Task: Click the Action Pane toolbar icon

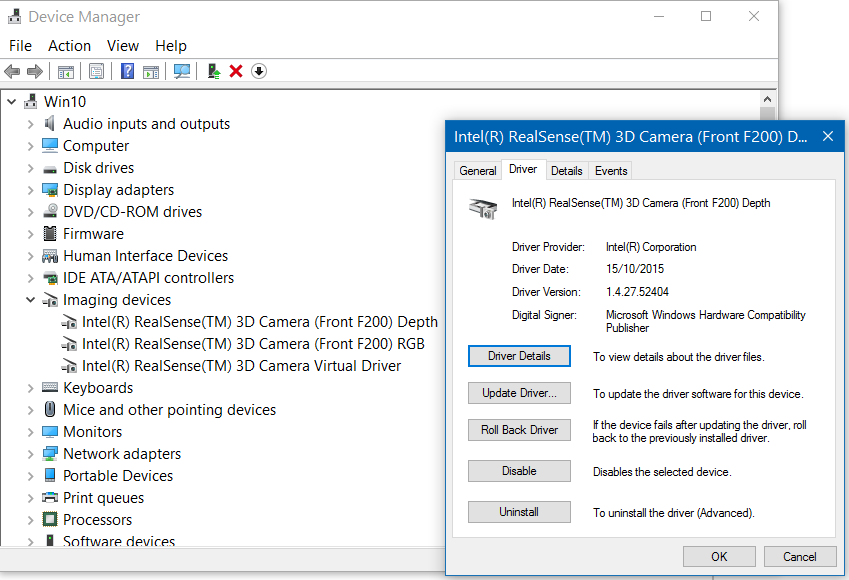Action: pos(151,71)
